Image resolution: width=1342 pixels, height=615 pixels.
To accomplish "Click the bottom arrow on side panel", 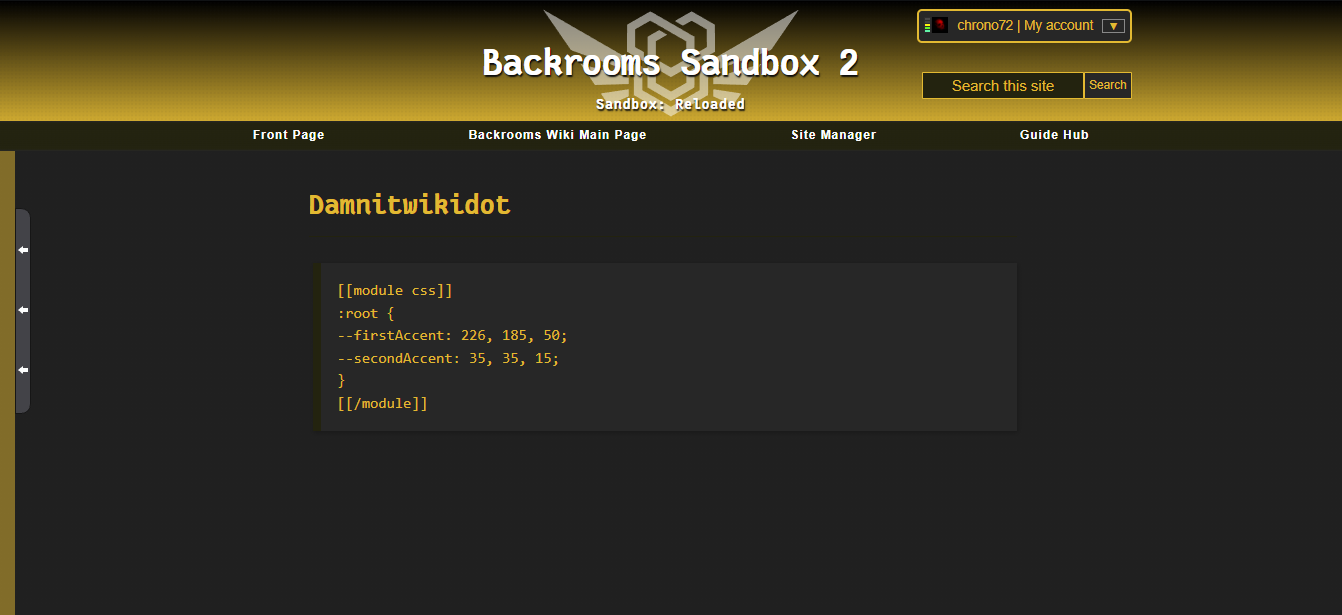I will pos(23,370).
